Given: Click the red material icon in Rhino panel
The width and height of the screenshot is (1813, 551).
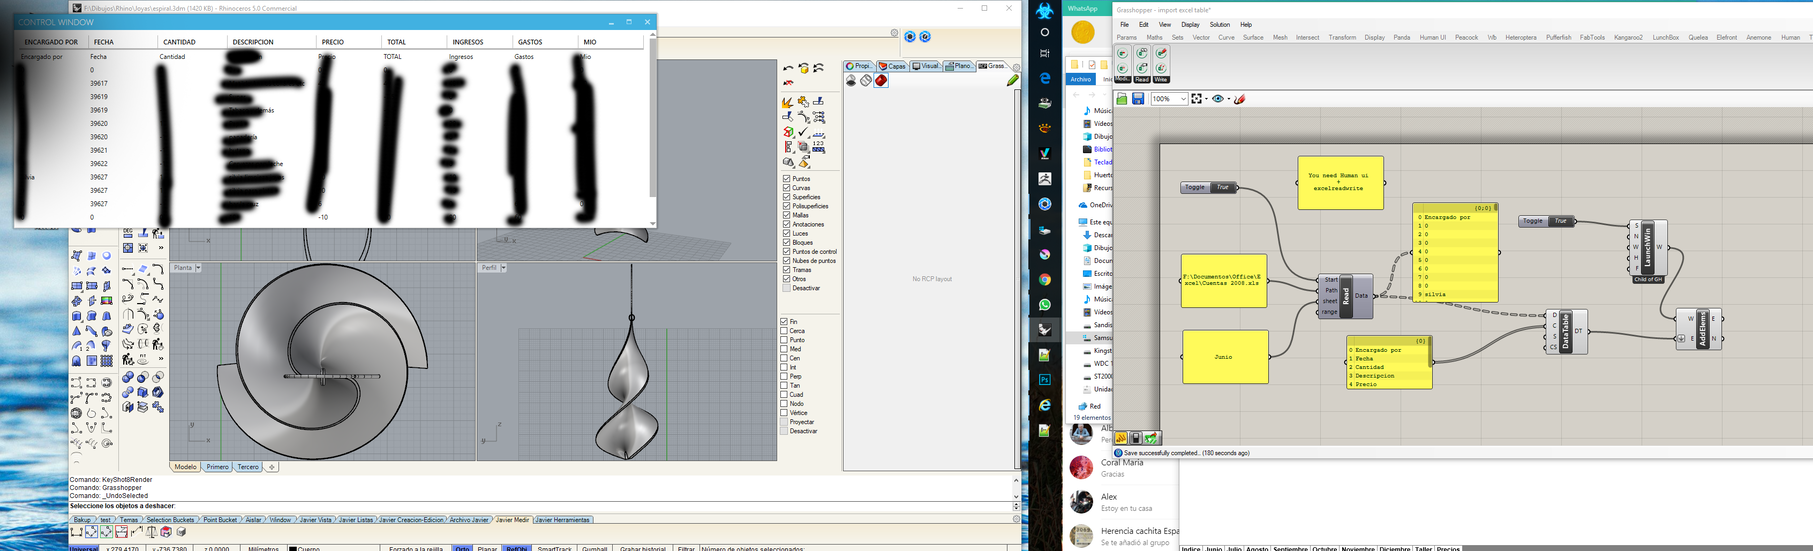Looking at the screenshot, I should (x=881, y=81).
